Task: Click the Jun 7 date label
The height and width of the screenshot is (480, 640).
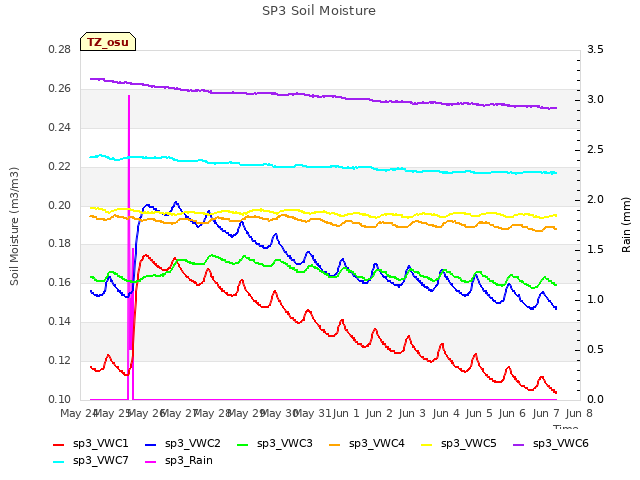Action: tap(546, 413)
